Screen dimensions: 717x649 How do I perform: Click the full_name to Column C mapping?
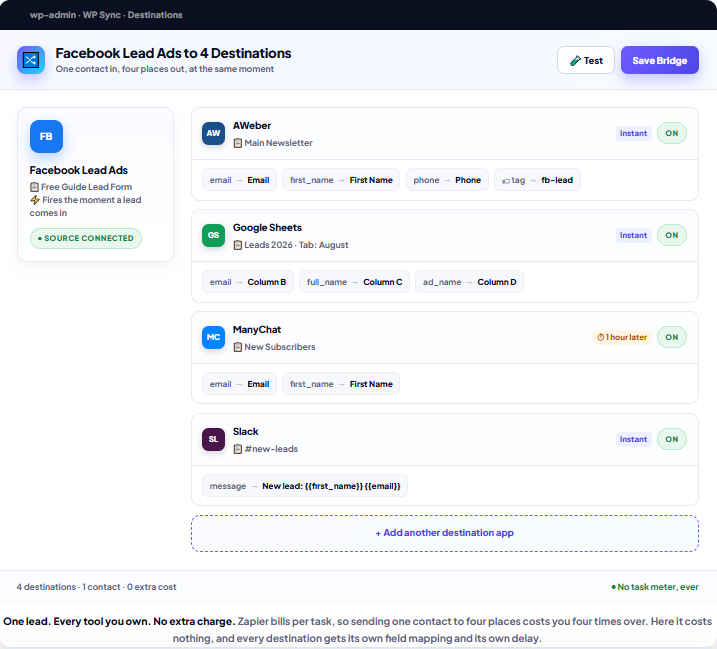tap(354, 282)
